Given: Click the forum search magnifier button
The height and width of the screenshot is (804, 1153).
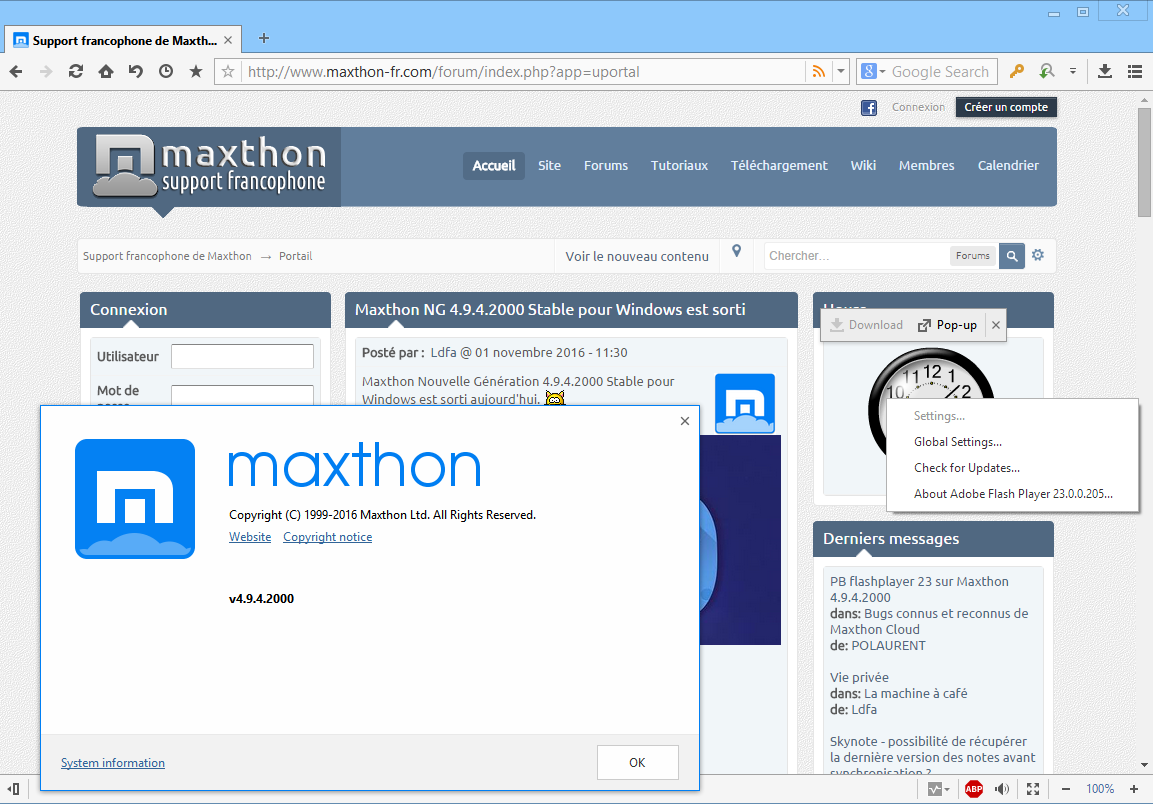Looking at the screenshot, I should (x=1012, y=256).
